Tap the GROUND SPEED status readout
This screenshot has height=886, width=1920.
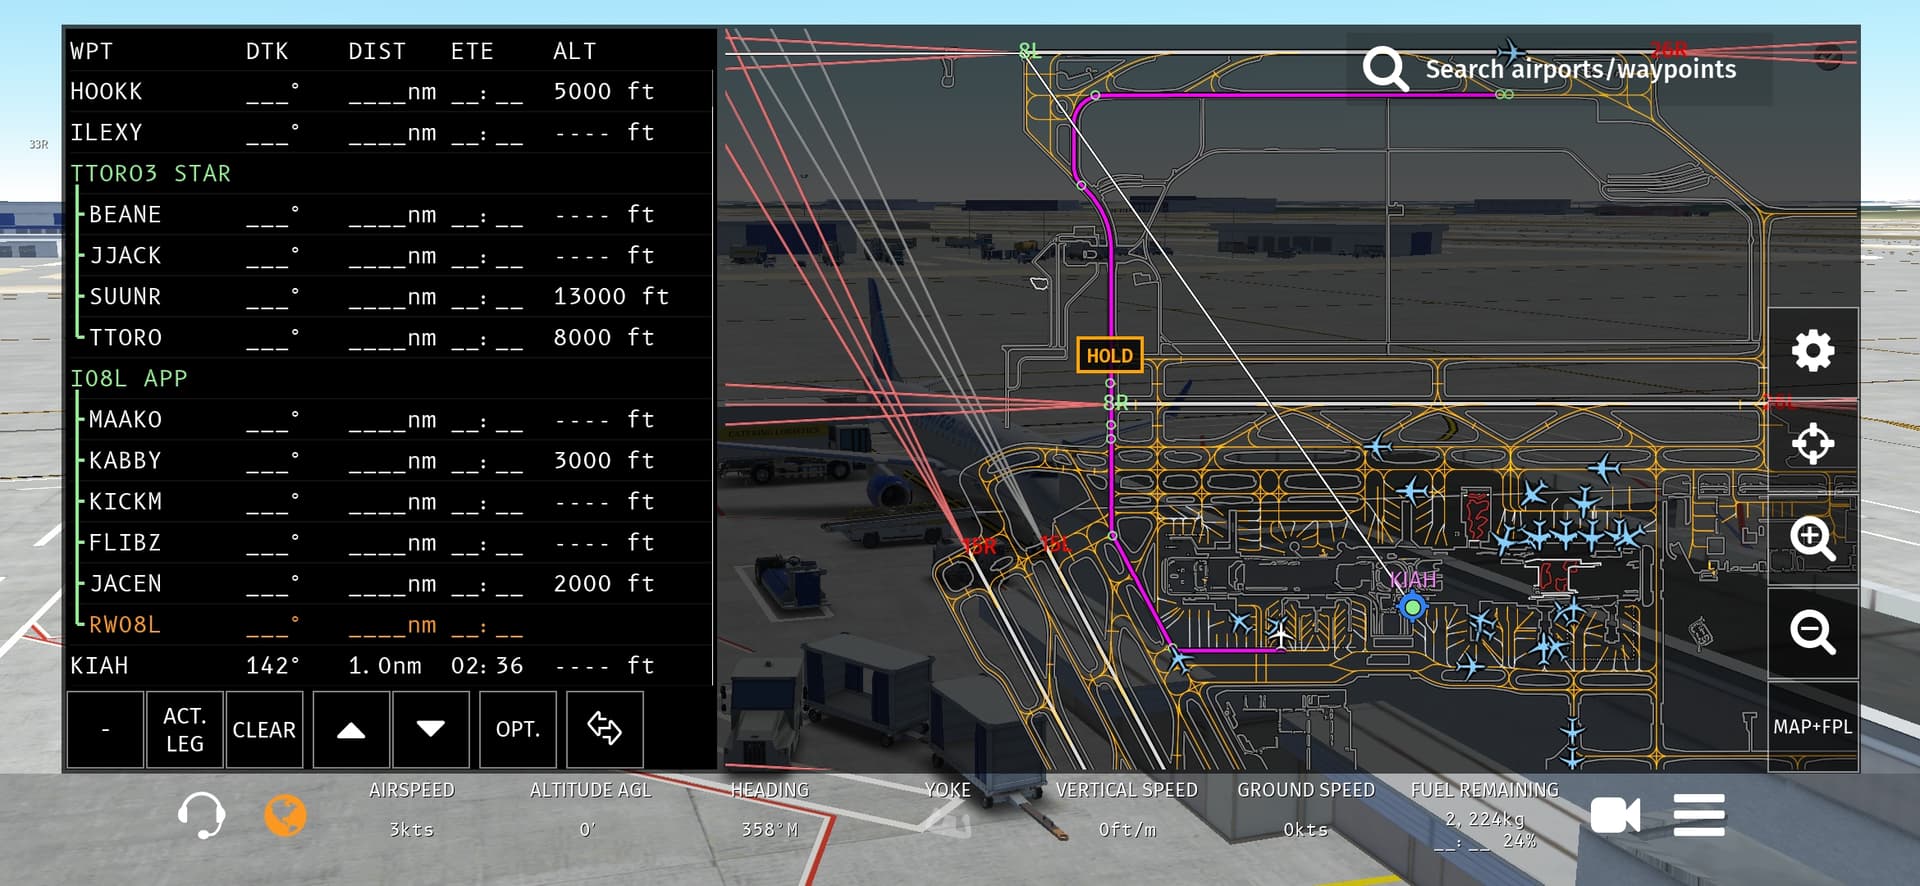click(x=1306, y=809)
